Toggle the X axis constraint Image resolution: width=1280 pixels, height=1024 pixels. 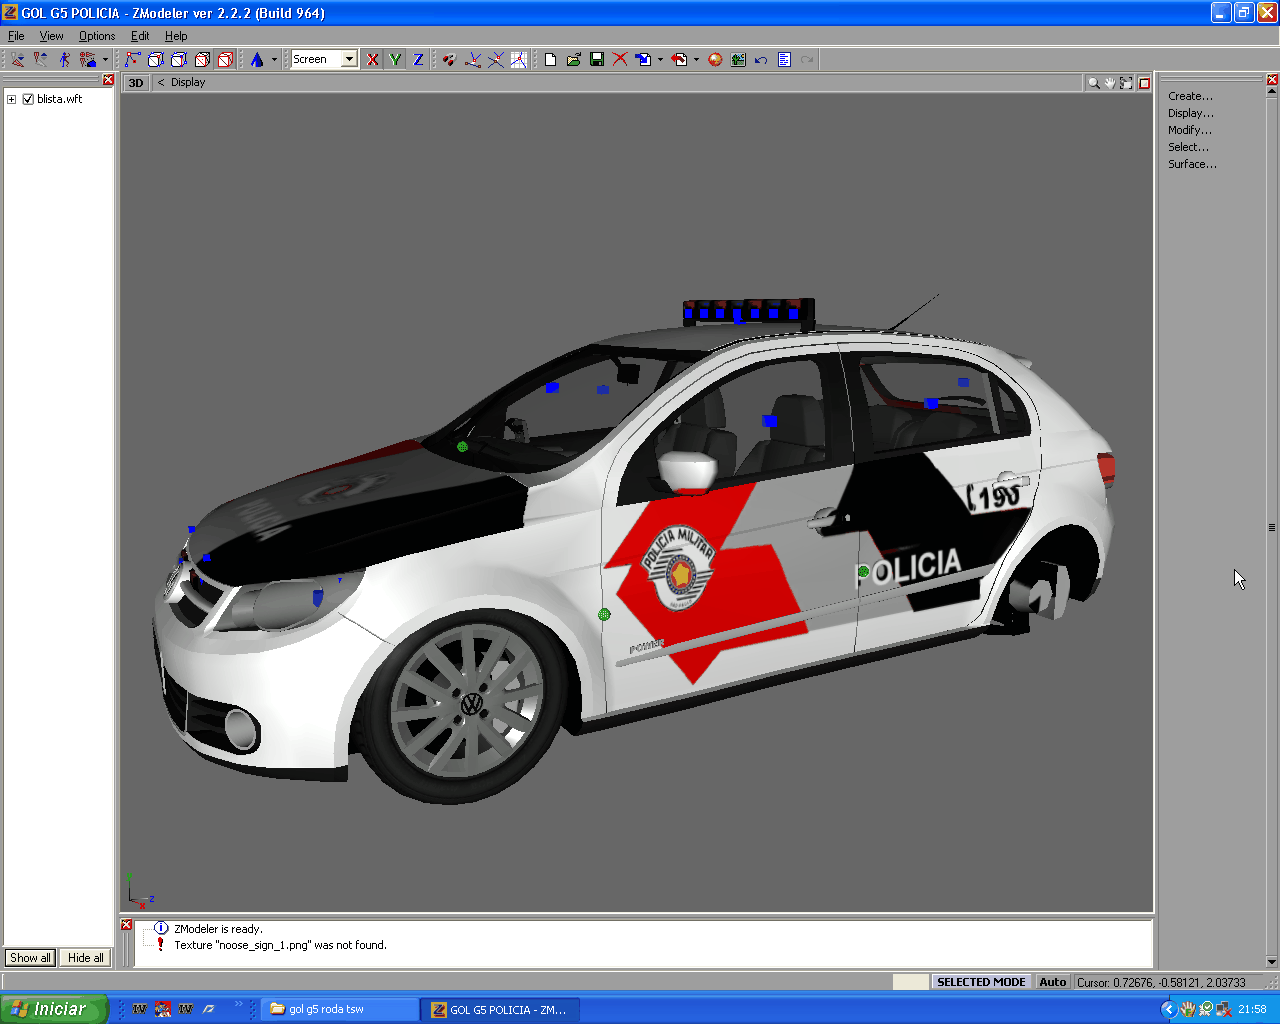point(371,59)
